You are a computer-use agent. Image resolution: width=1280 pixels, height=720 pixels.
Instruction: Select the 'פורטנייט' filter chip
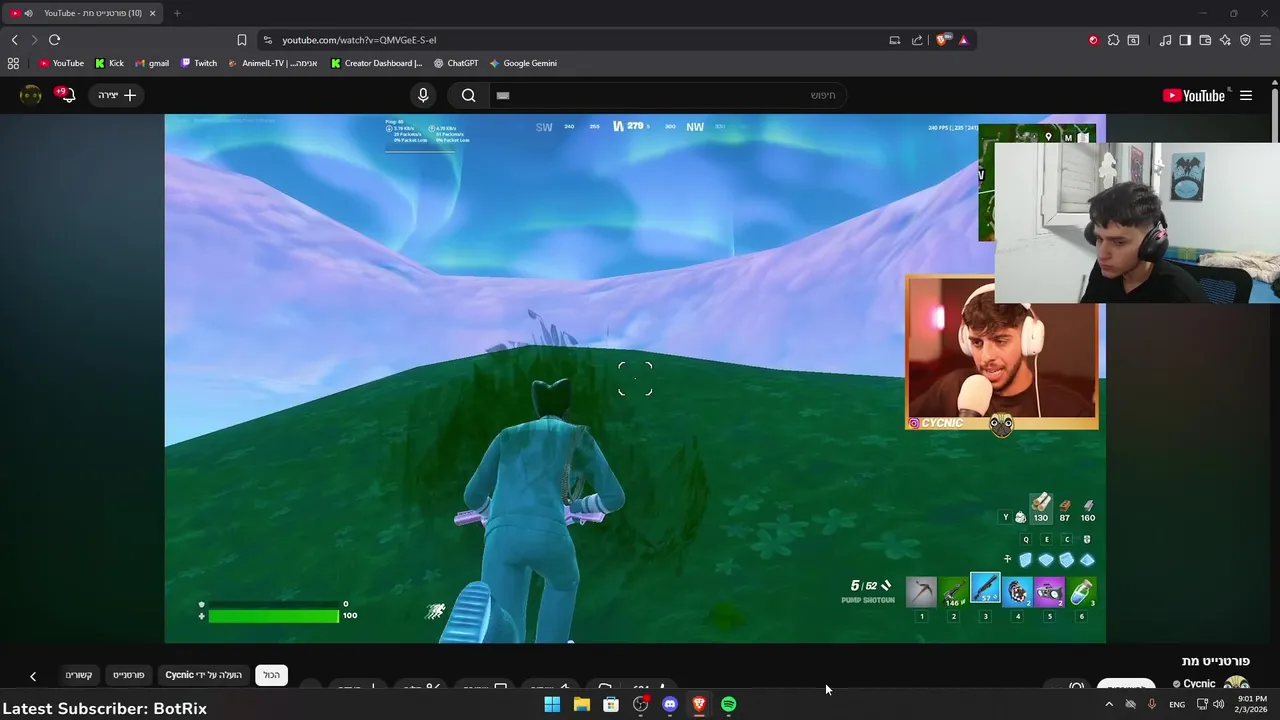128,675
